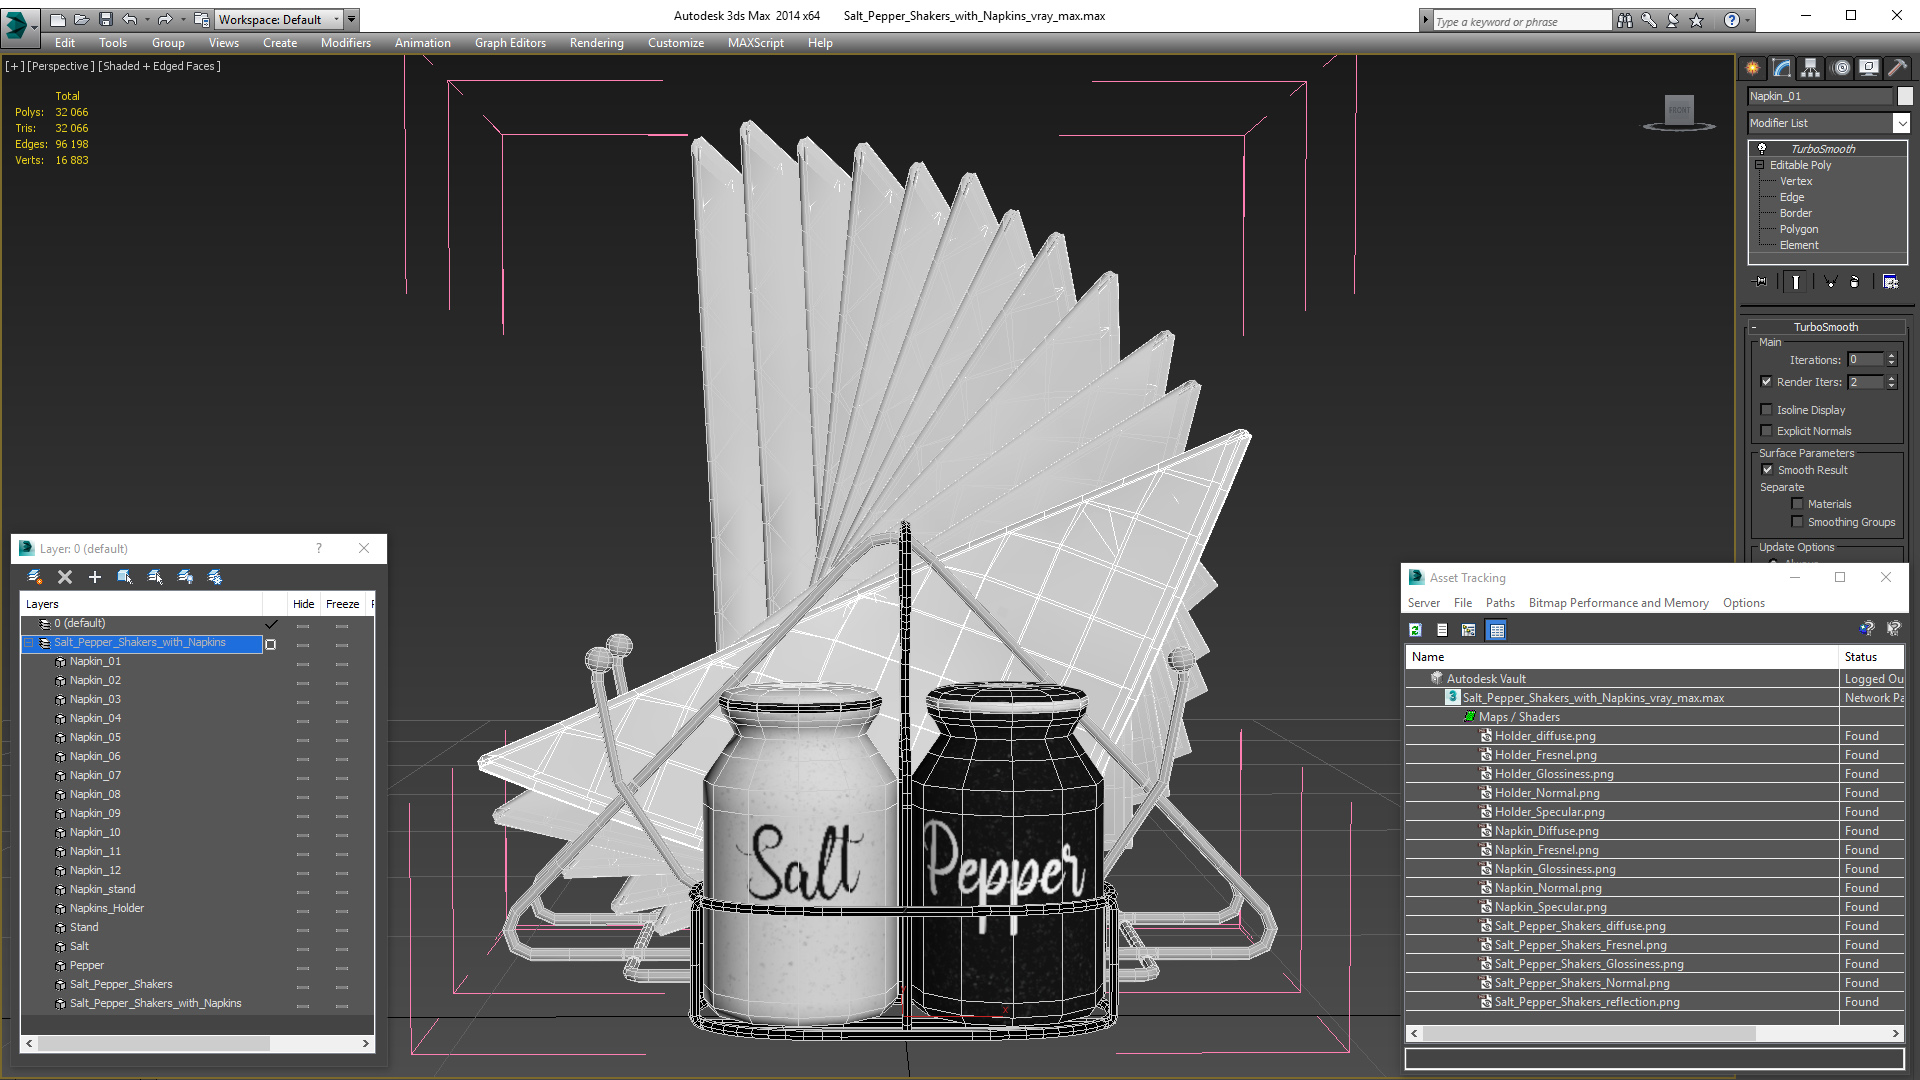The height and width of the screenshot is (1080, 1920).
Task: Toggle Render Iters checkbox
Action: point(1766,382)
